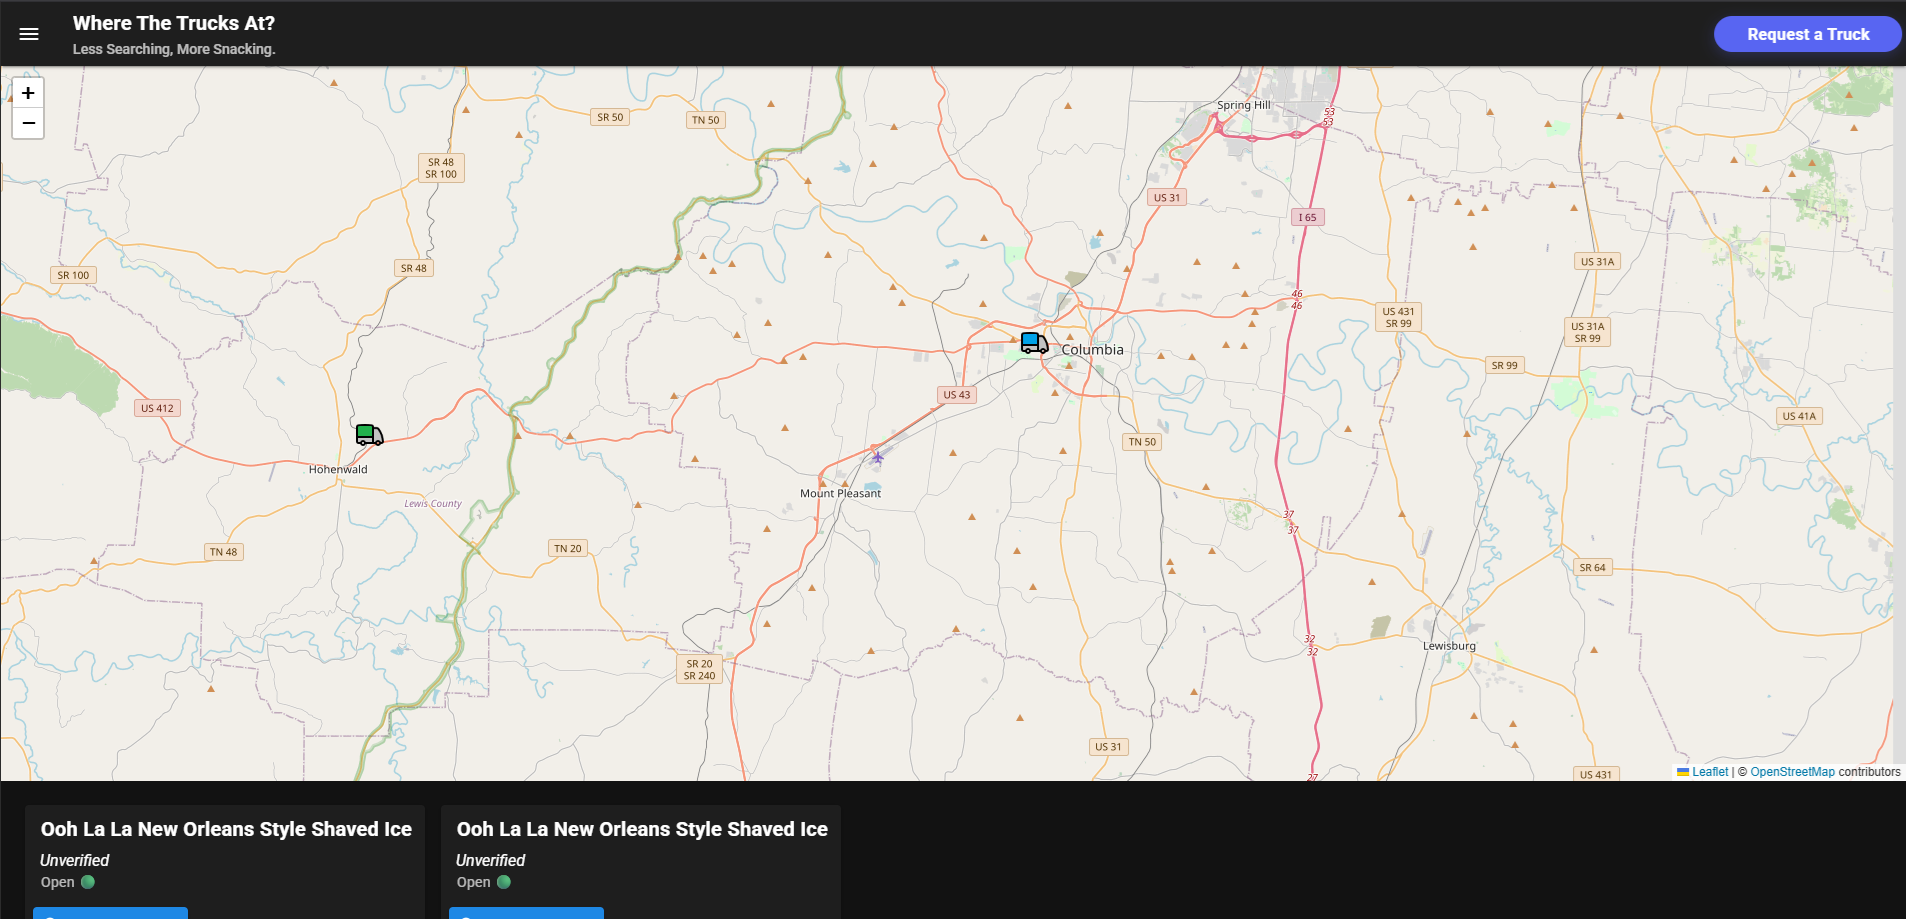
Task: Select the first Ooh La La Shaved Ice card title
Action: [x=226, y=829]
